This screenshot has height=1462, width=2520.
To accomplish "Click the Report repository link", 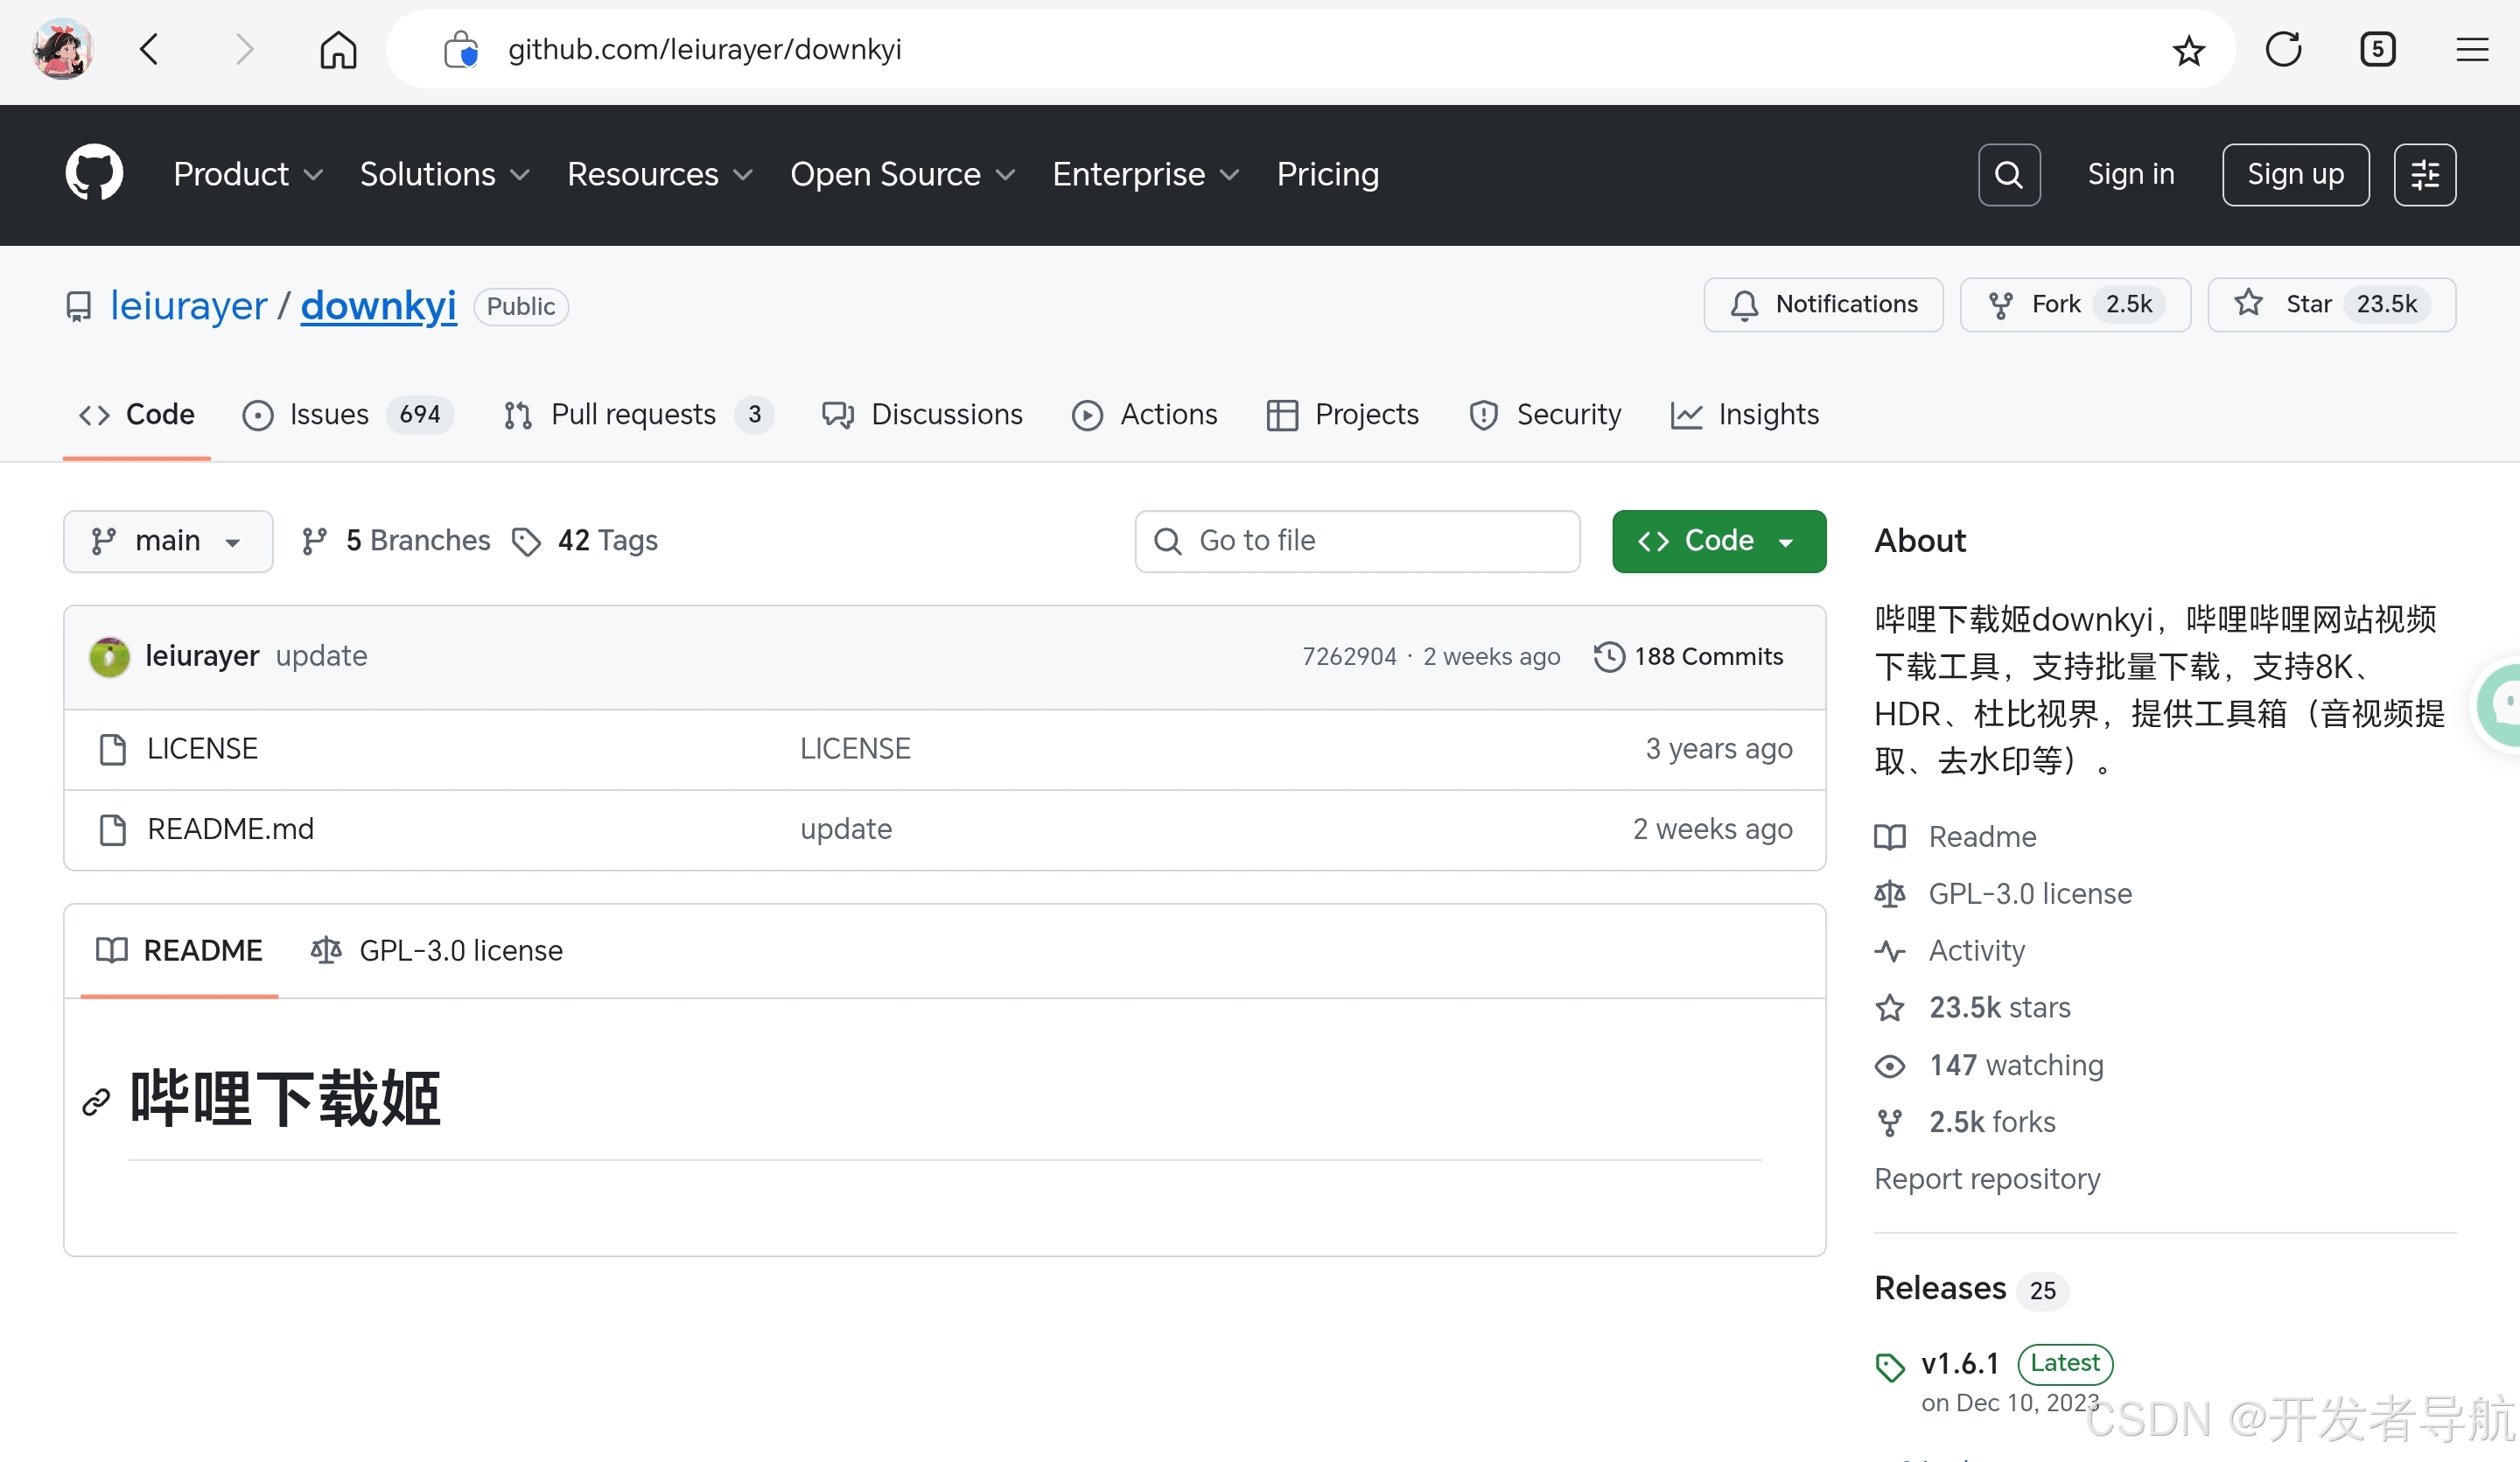I will [x=1987, y=1180].
